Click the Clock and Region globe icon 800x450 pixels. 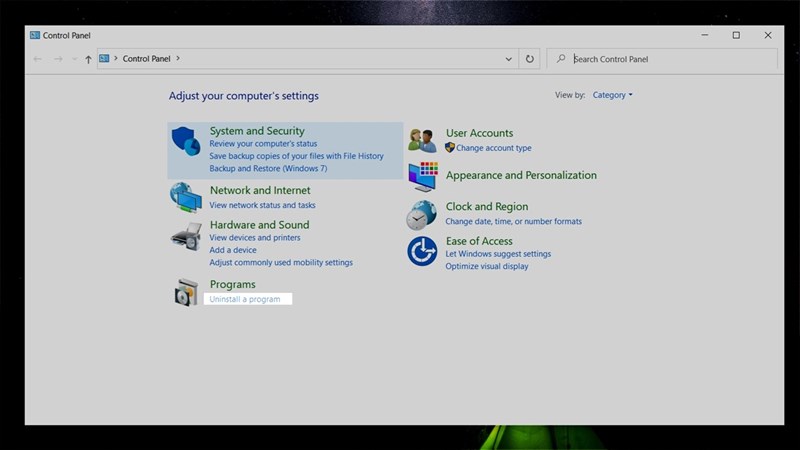(x=421, y=215)
